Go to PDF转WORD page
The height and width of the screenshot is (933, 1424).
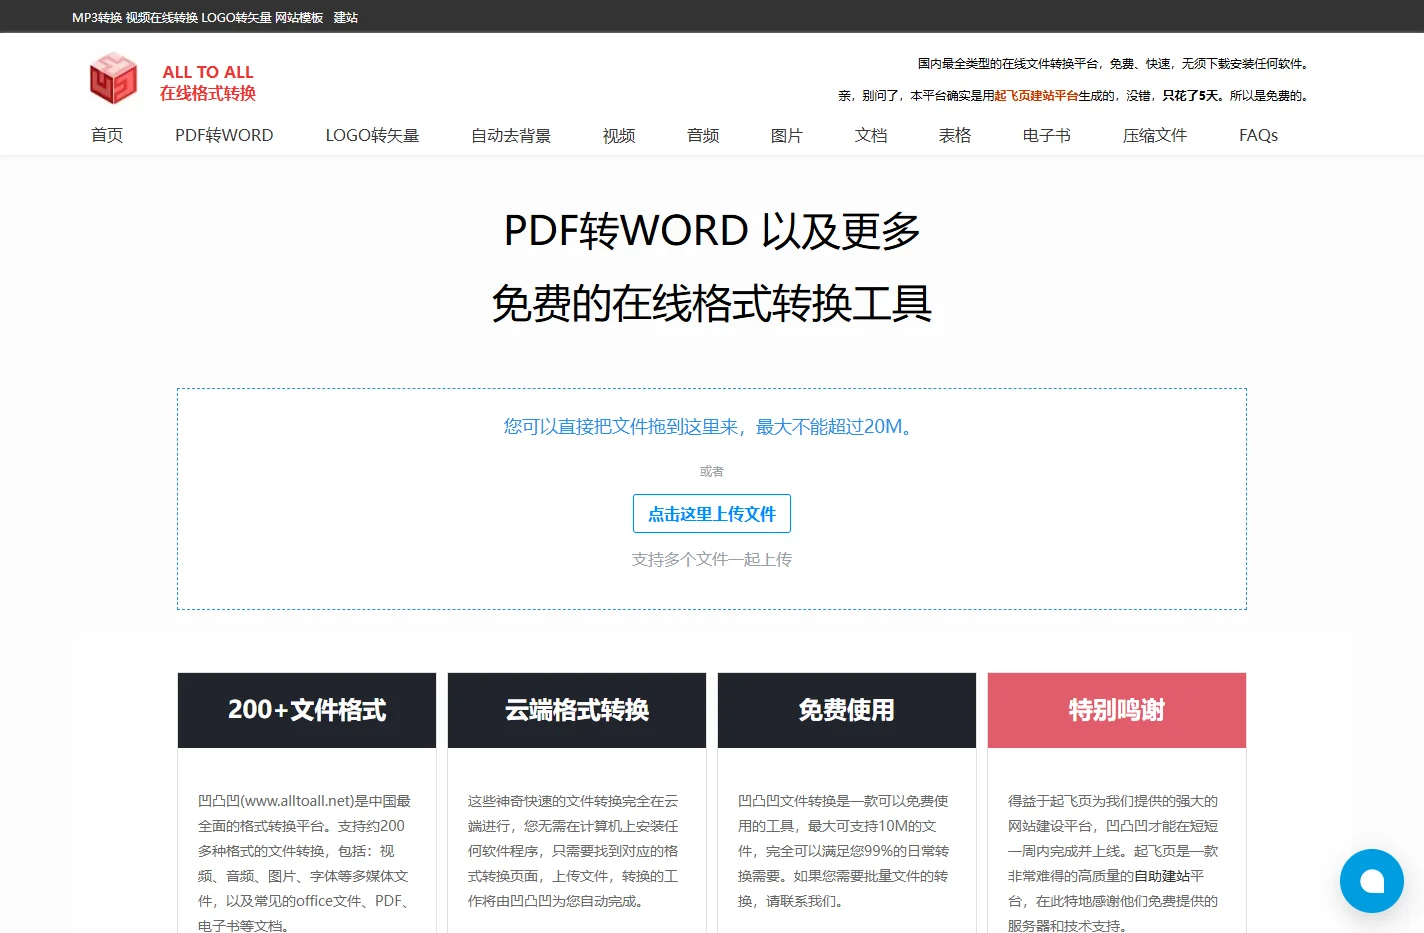tap(224, 135)
